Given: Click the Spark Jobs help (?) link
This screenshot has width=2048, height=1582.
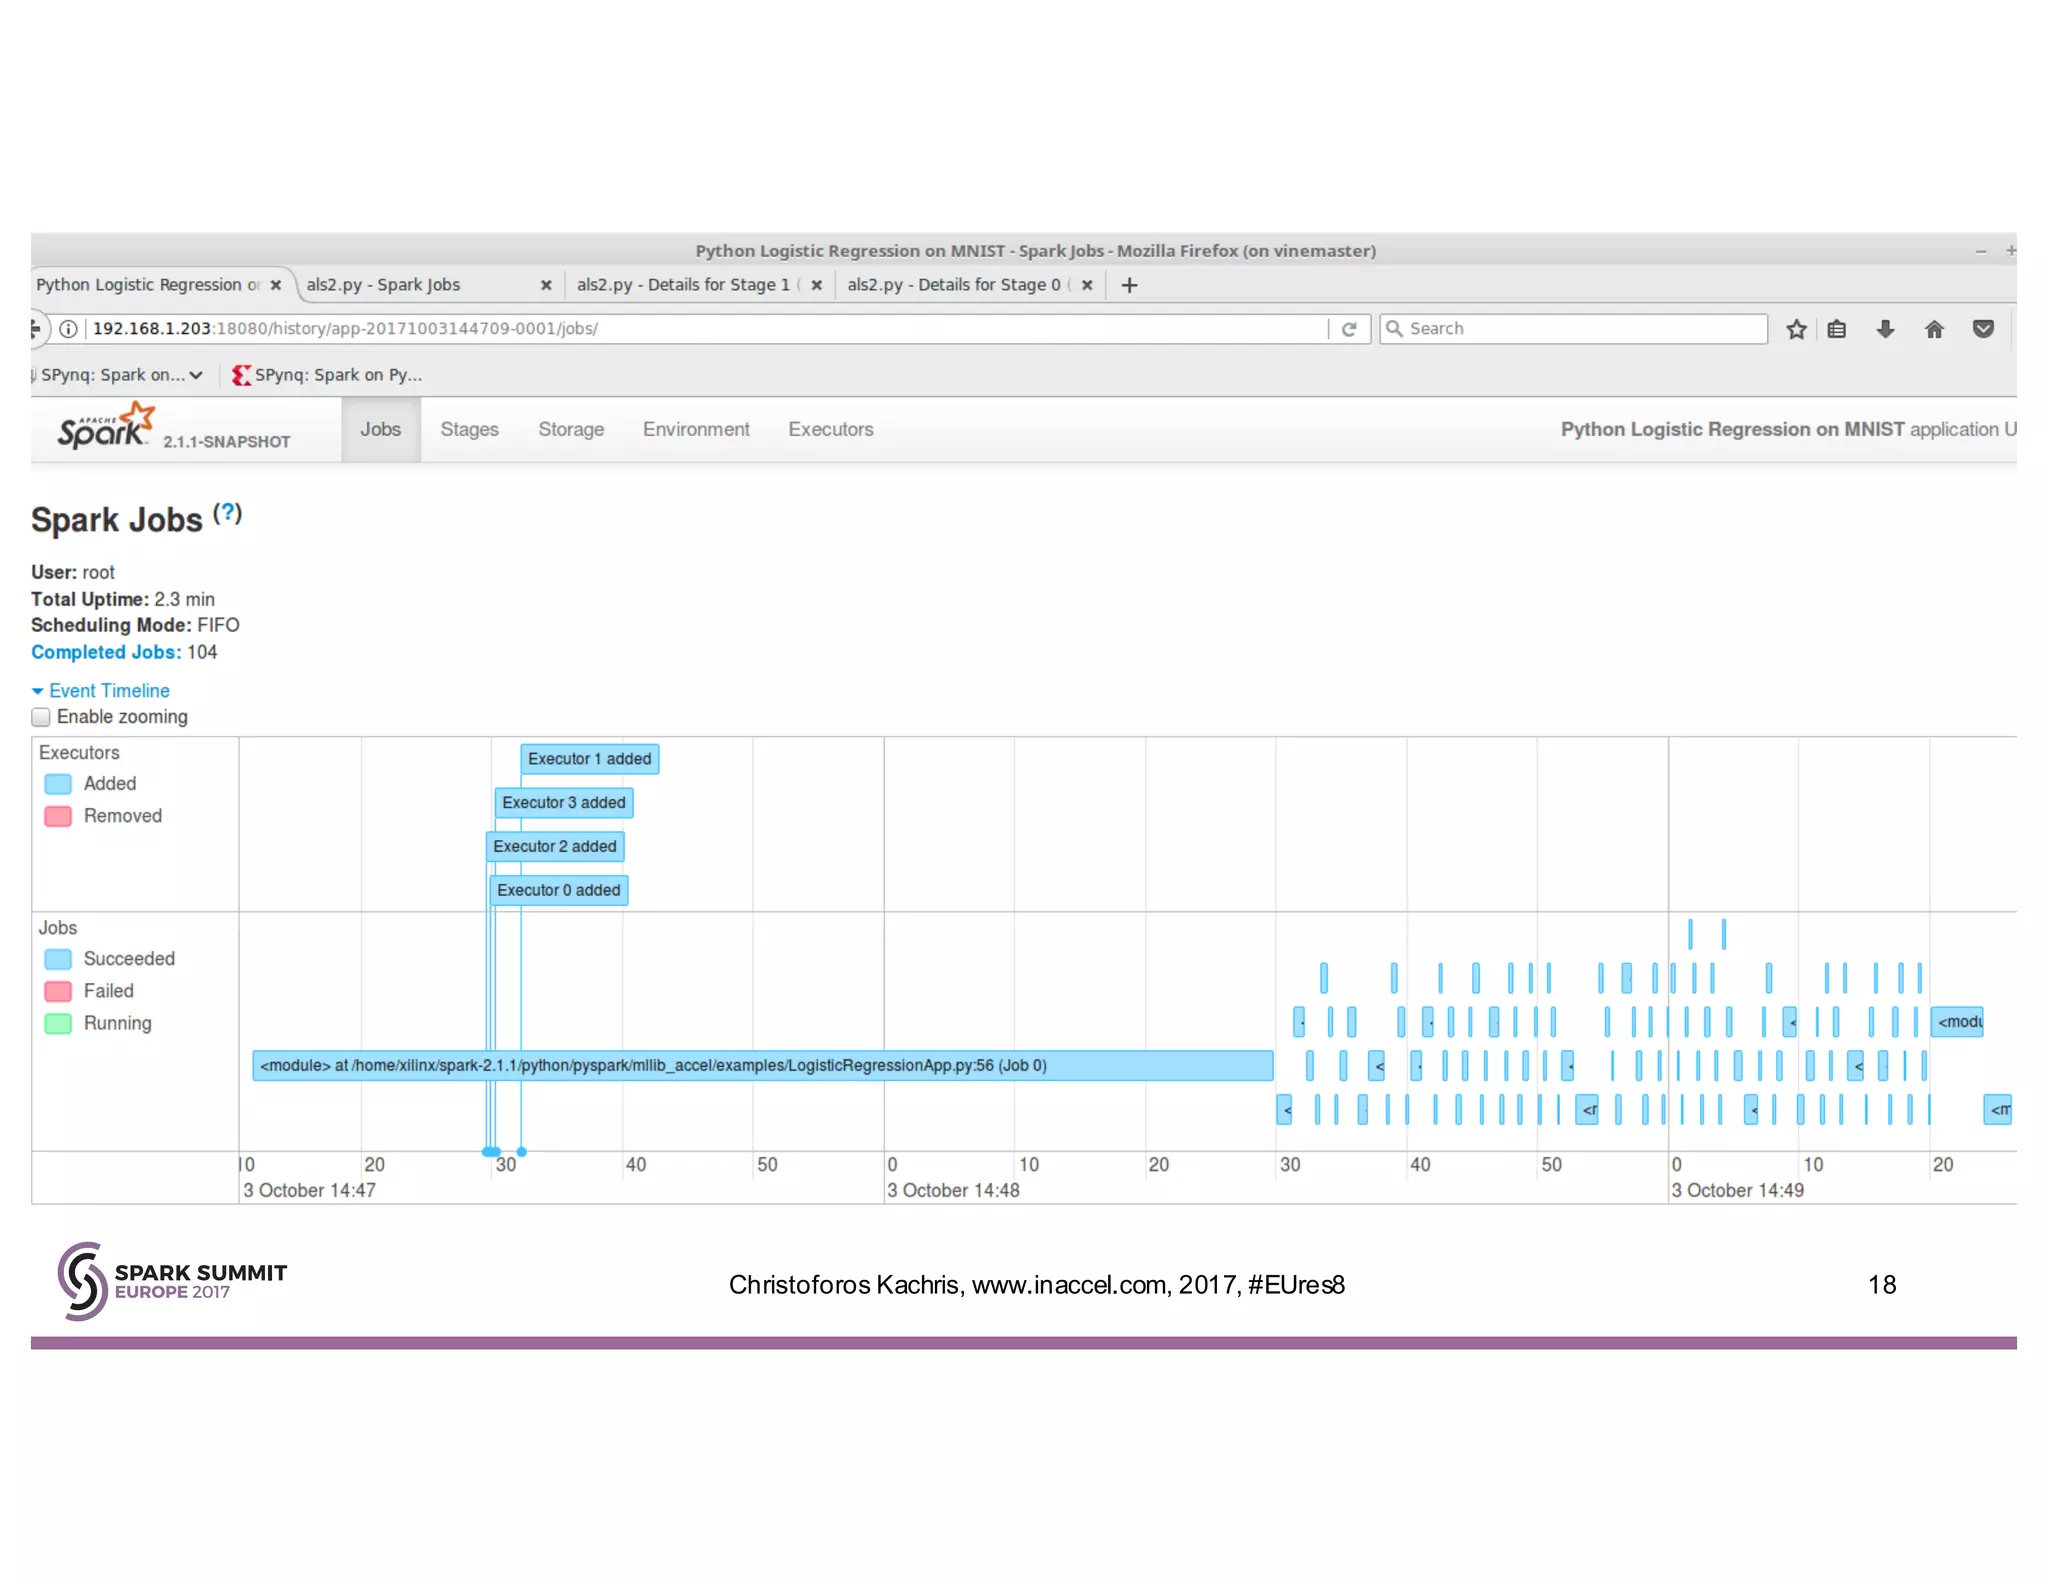Looking at the screenshot, I should [x=228, y=514].
